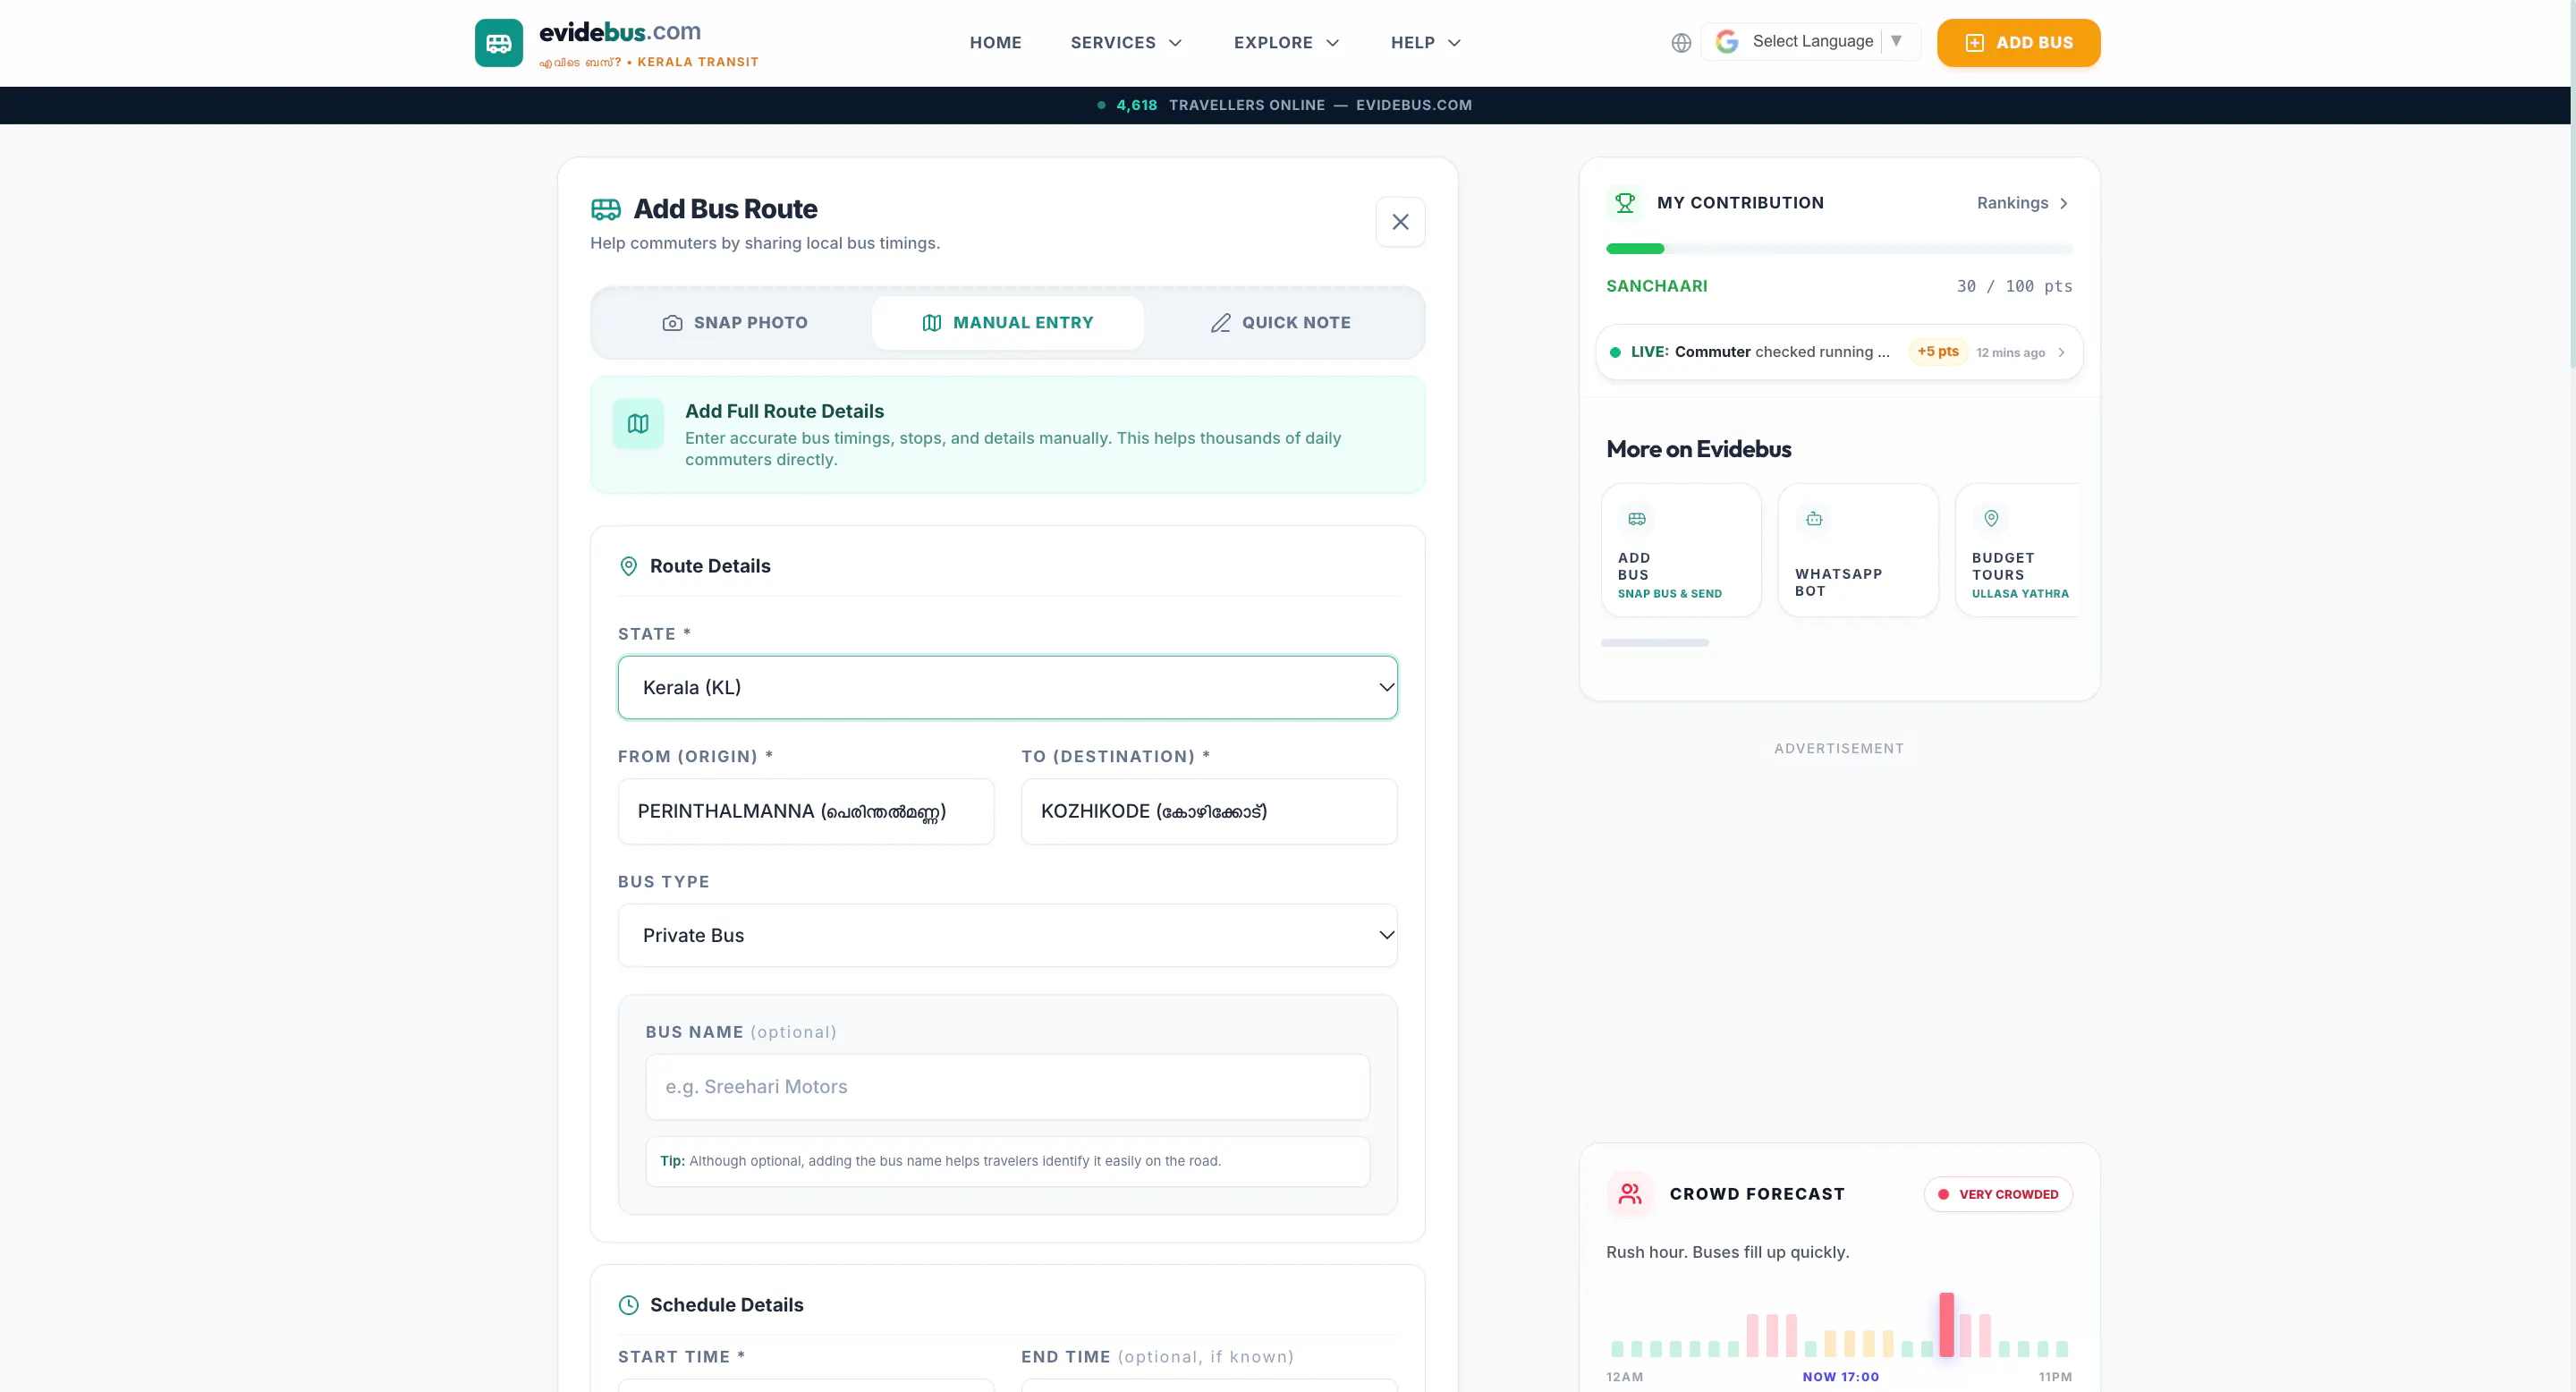Viewport: 2576px width, 1392px height.
Task: Switch to the Snap Photo tab
Action: (735, 323)
